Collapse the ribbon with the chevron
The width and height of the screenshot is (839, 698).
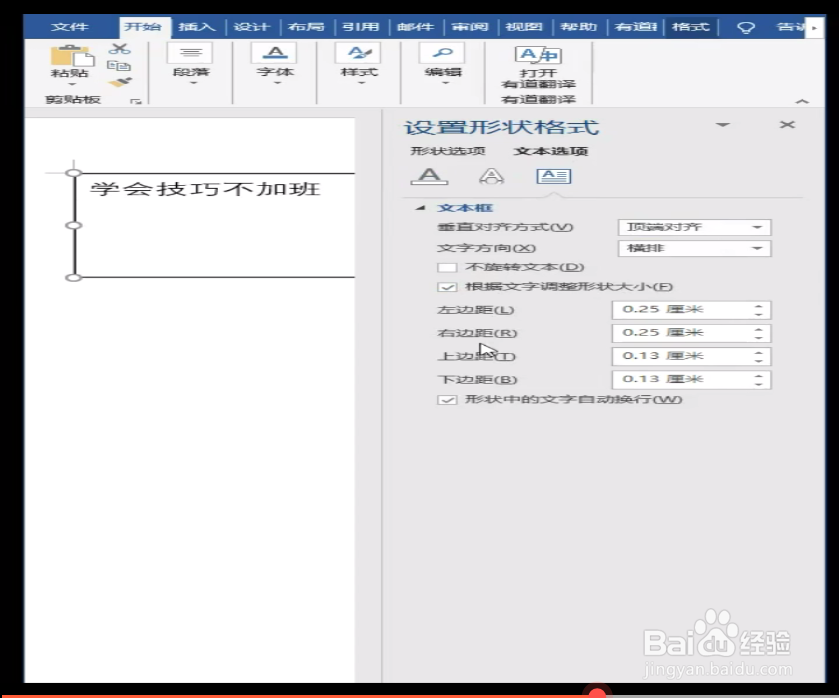coord(802,101)
